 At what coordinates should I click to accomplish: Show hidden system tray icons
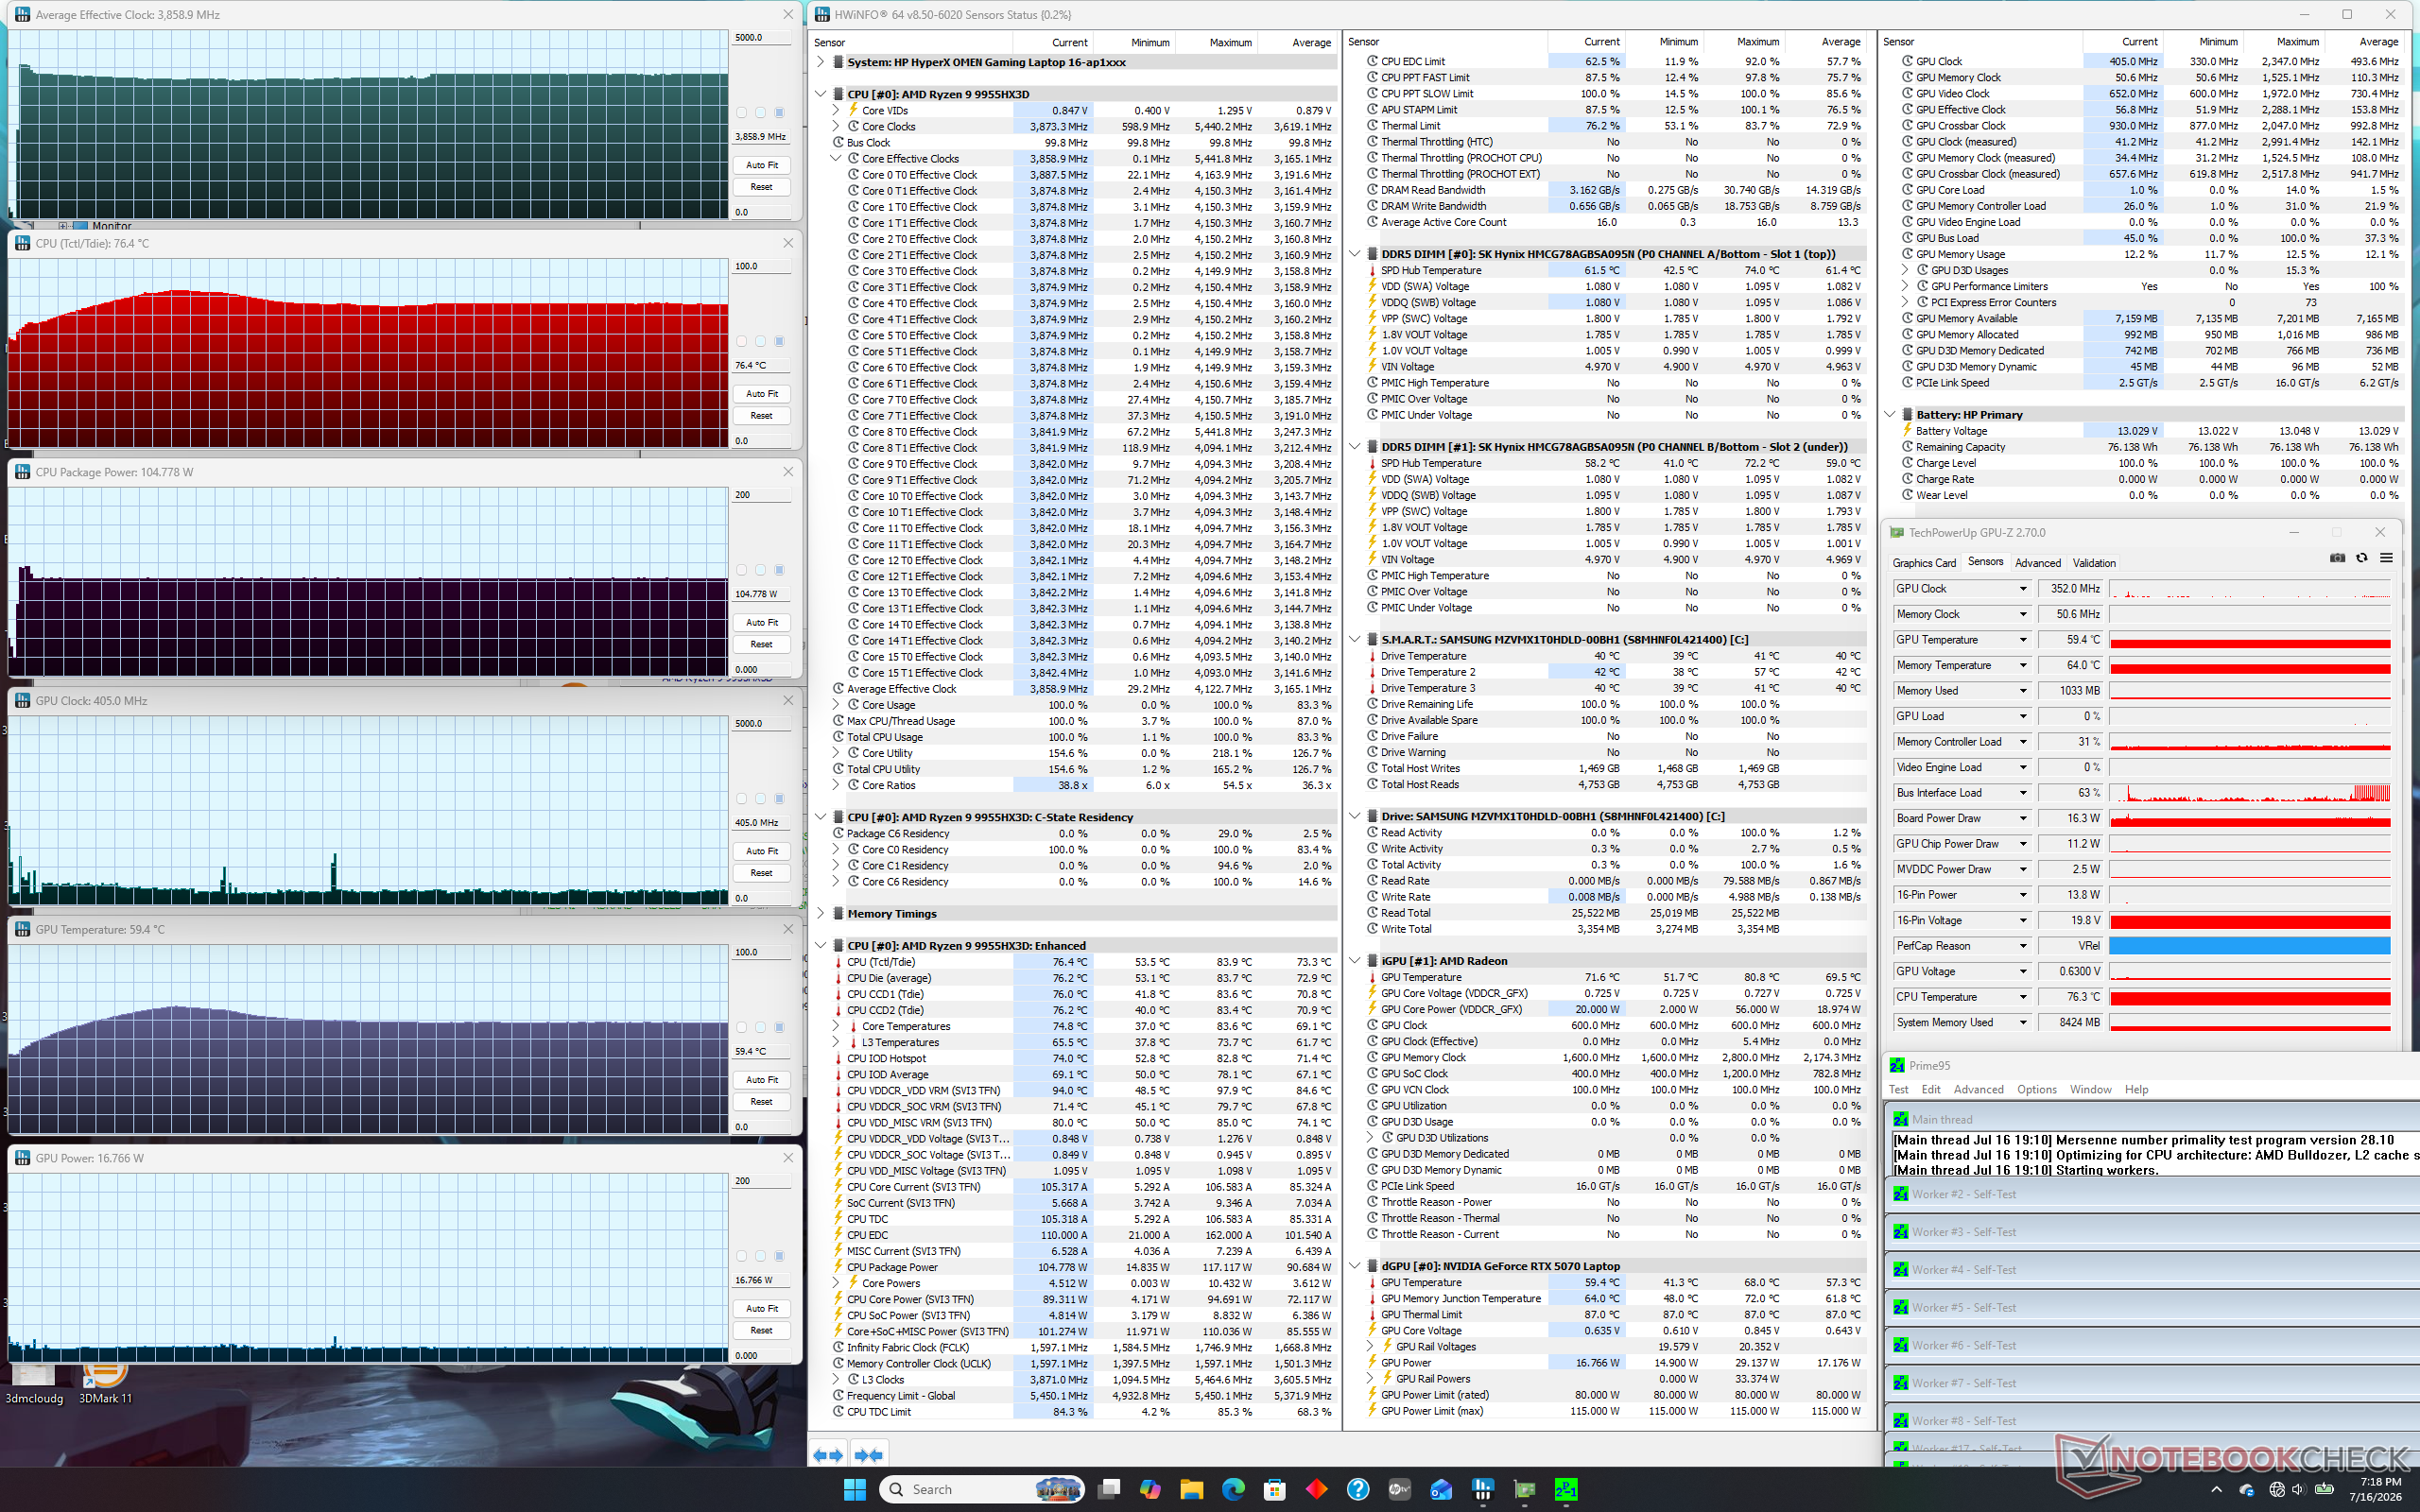tap(2216, 1489)
